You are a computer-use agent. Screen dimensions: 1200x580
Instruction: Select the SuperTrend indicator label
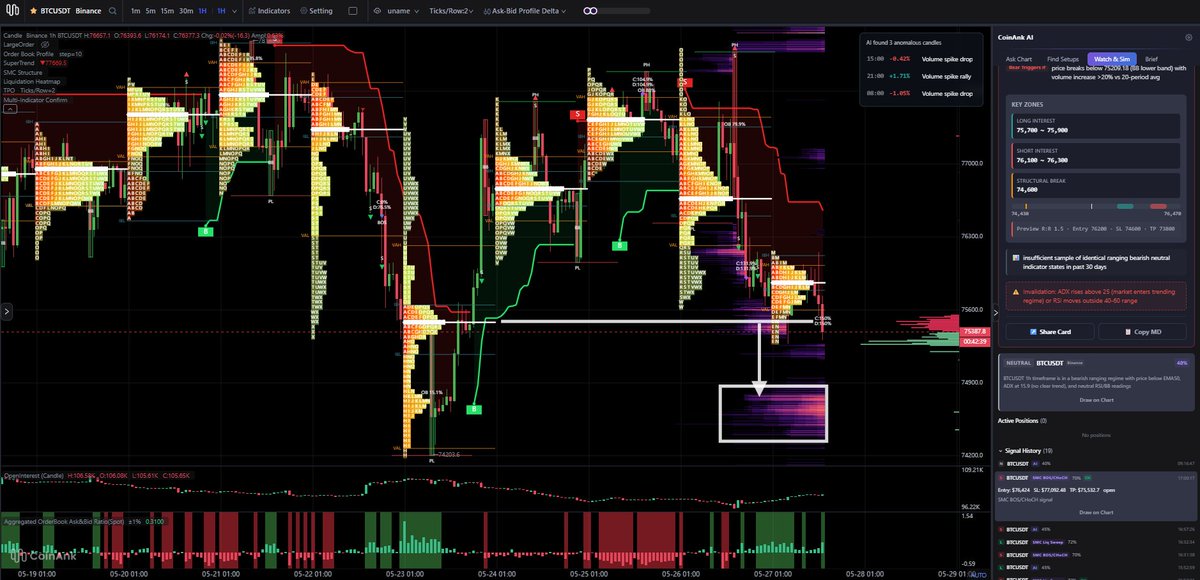18,62
